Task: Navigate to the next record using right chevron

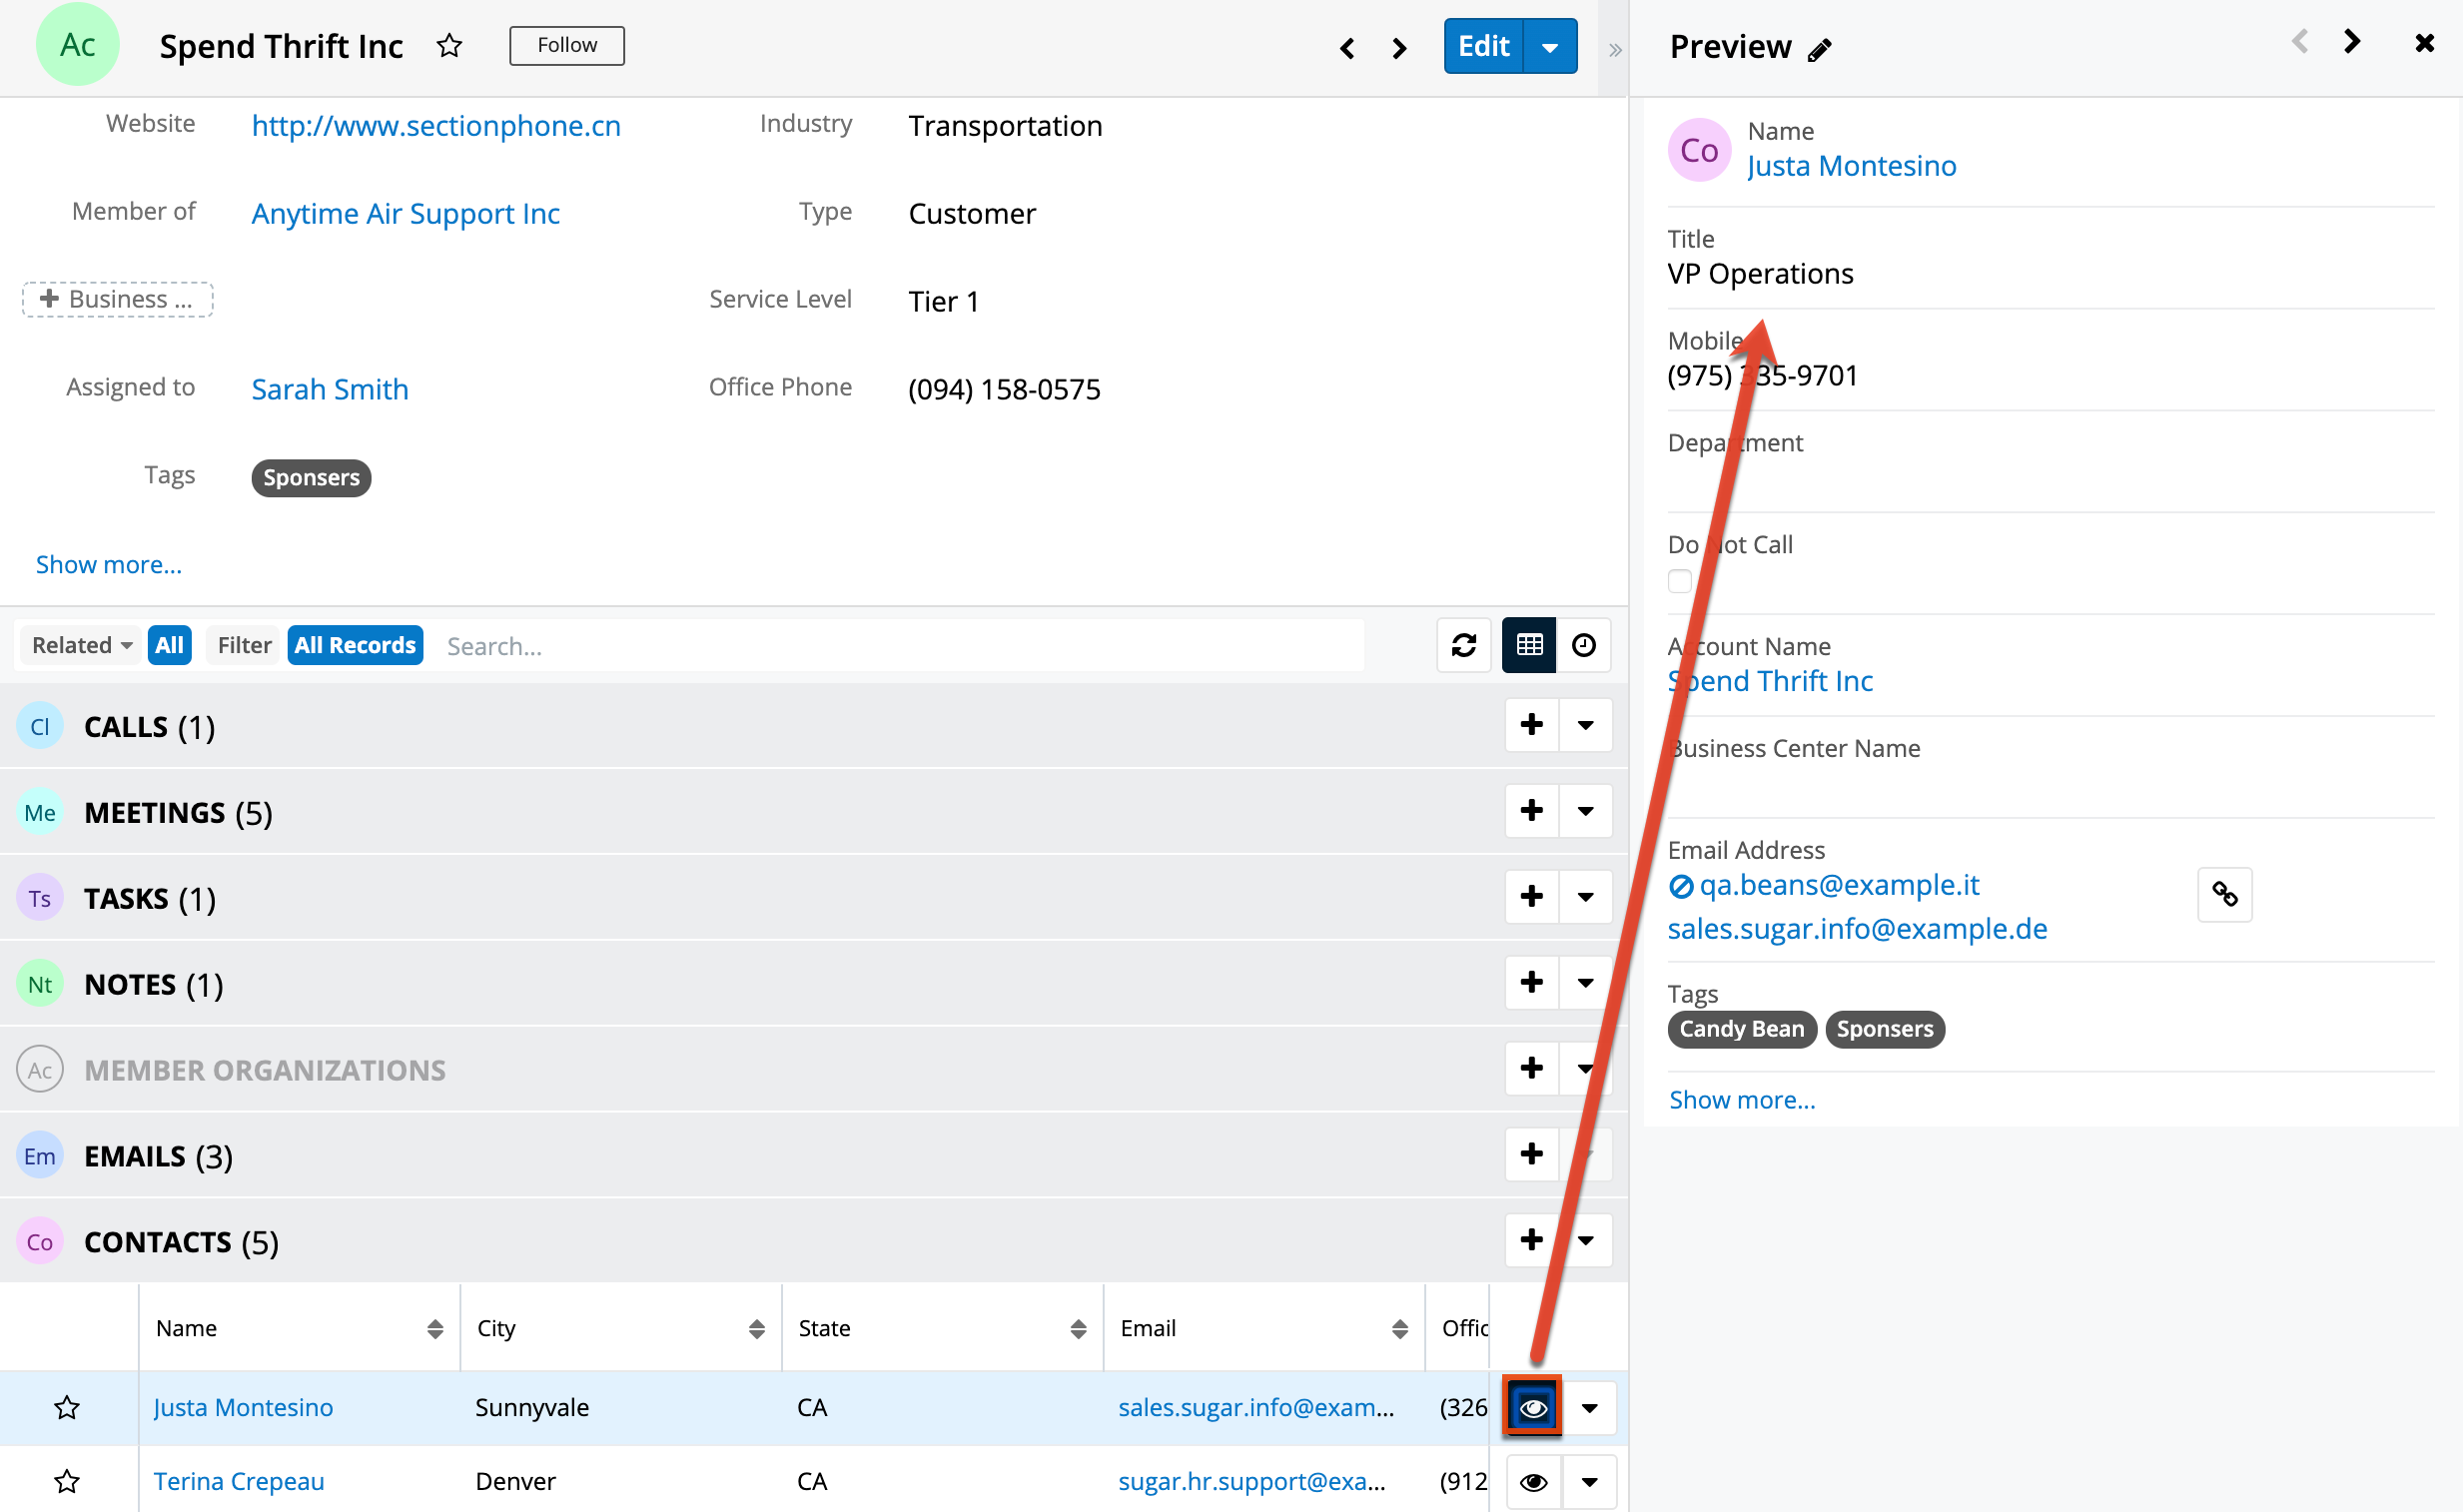Action: [x=1398, y=47]
